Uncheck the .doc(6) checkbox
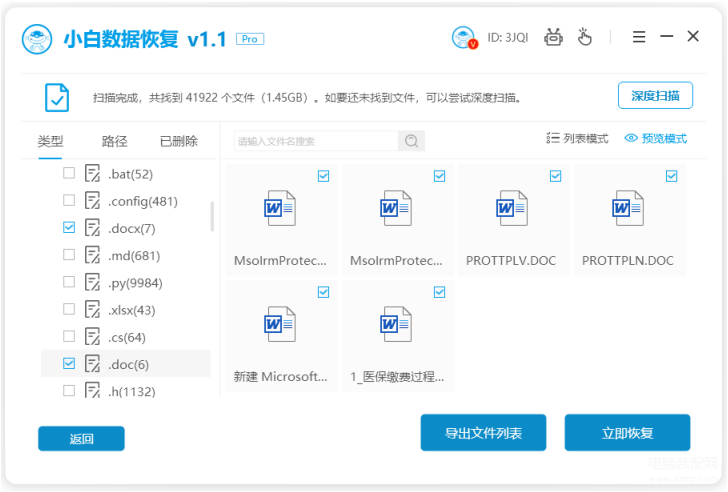Screen dimensions: 728x492 tap(69, 363)
